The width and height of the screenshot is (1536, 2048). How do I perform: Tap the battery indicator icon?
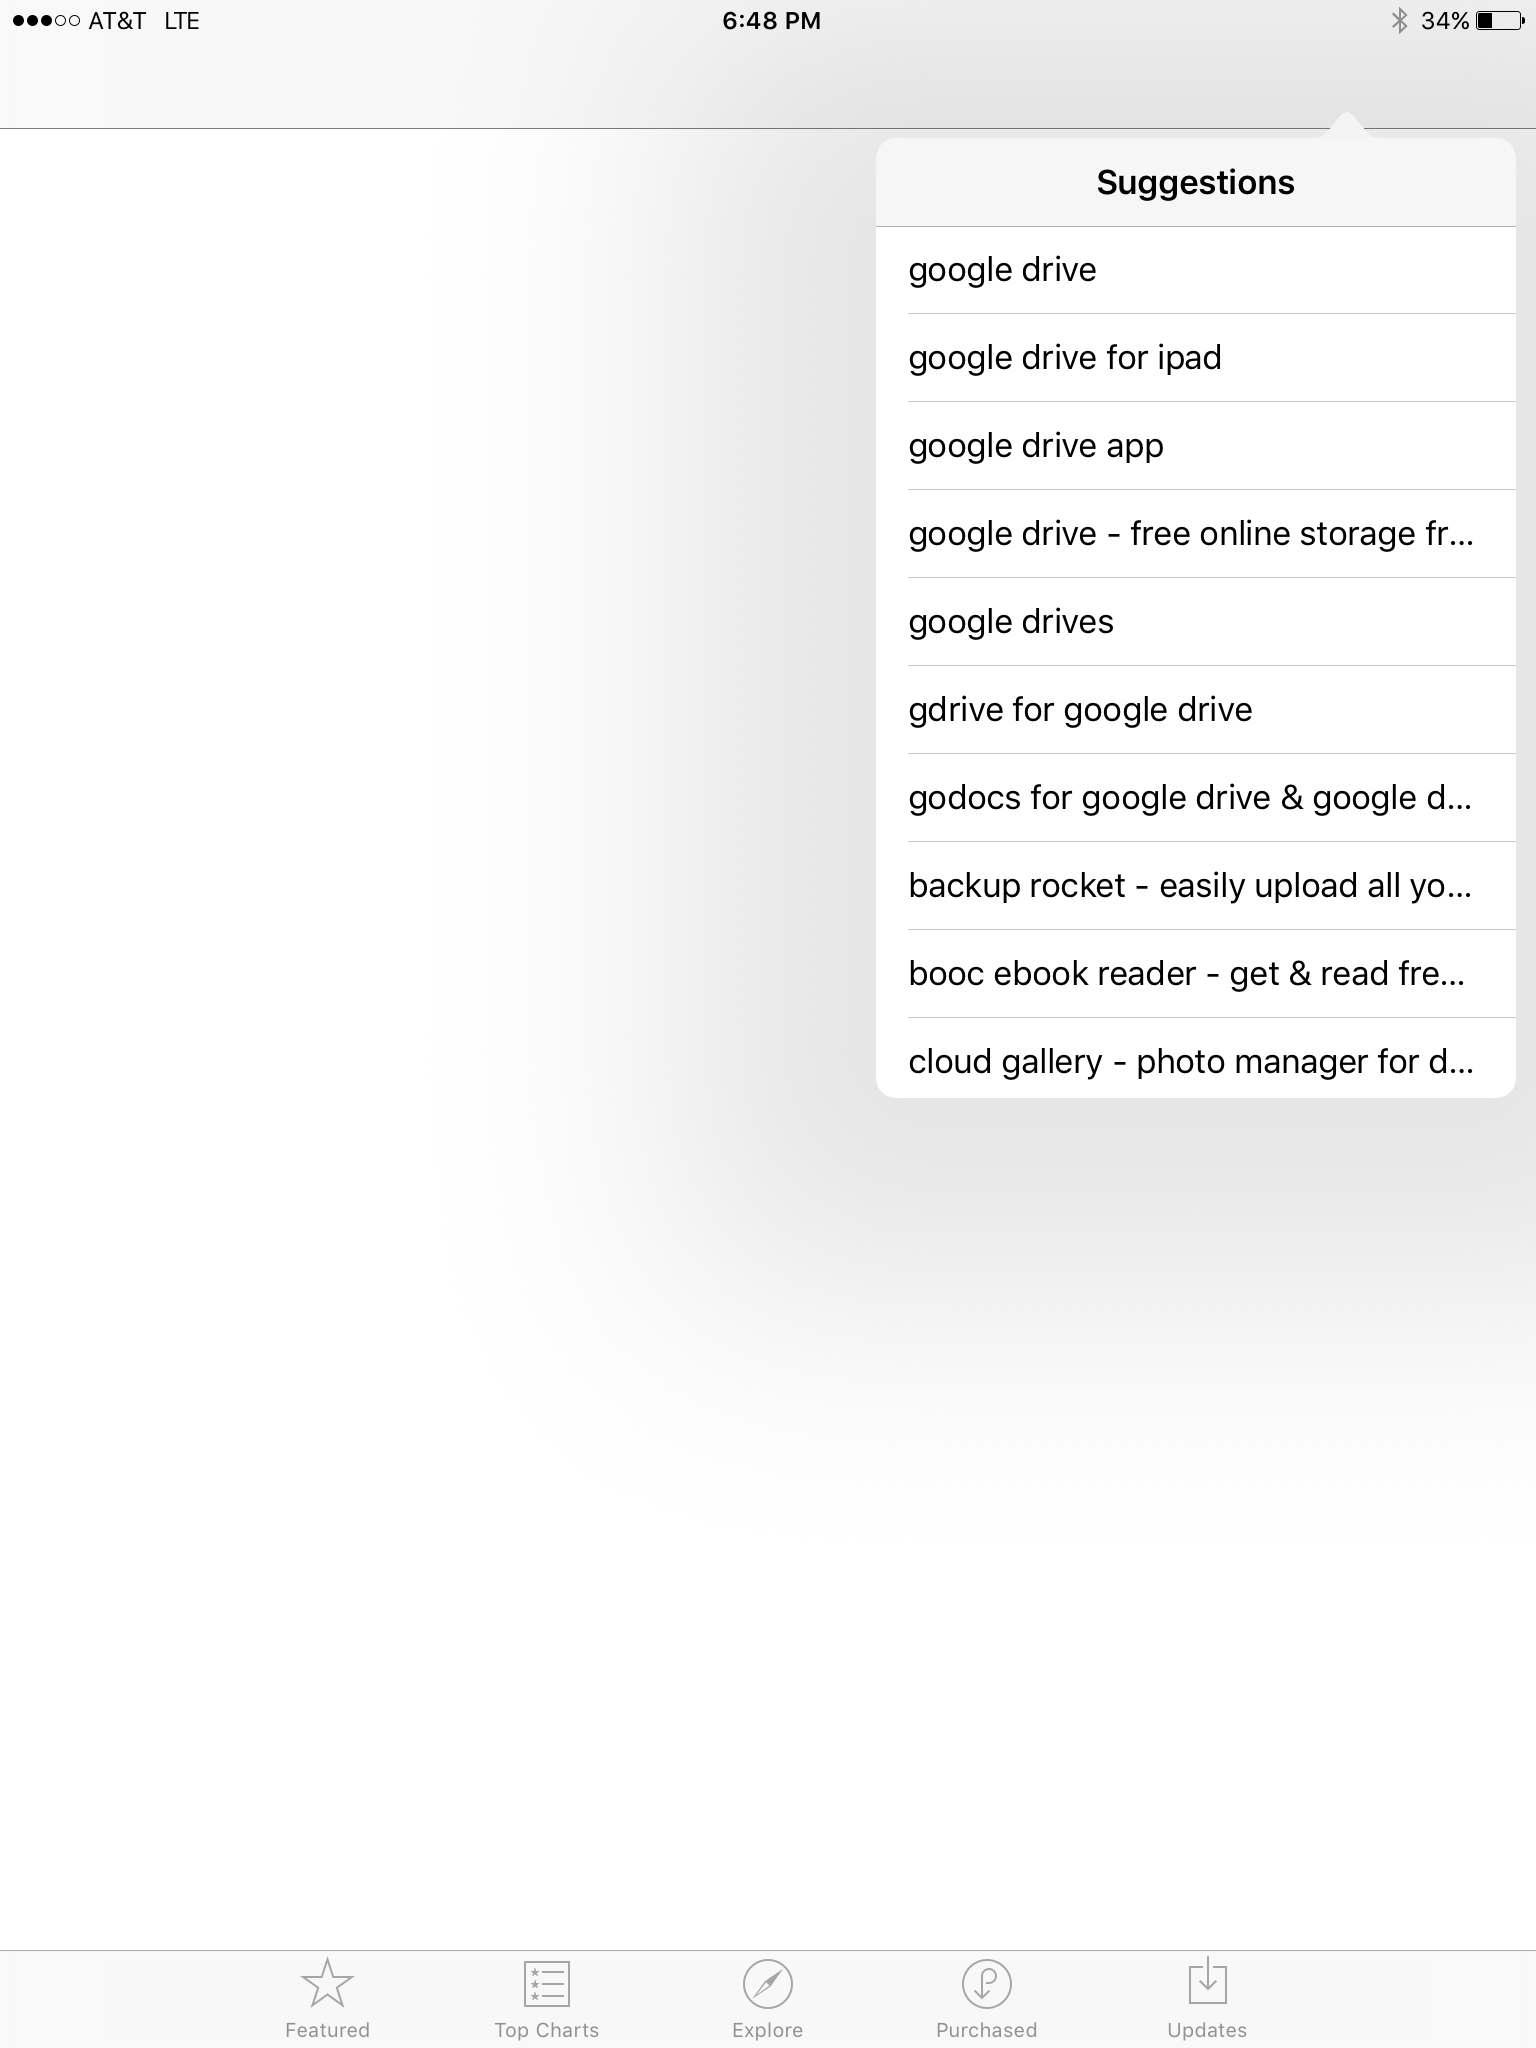click(x=1500, y=20)
